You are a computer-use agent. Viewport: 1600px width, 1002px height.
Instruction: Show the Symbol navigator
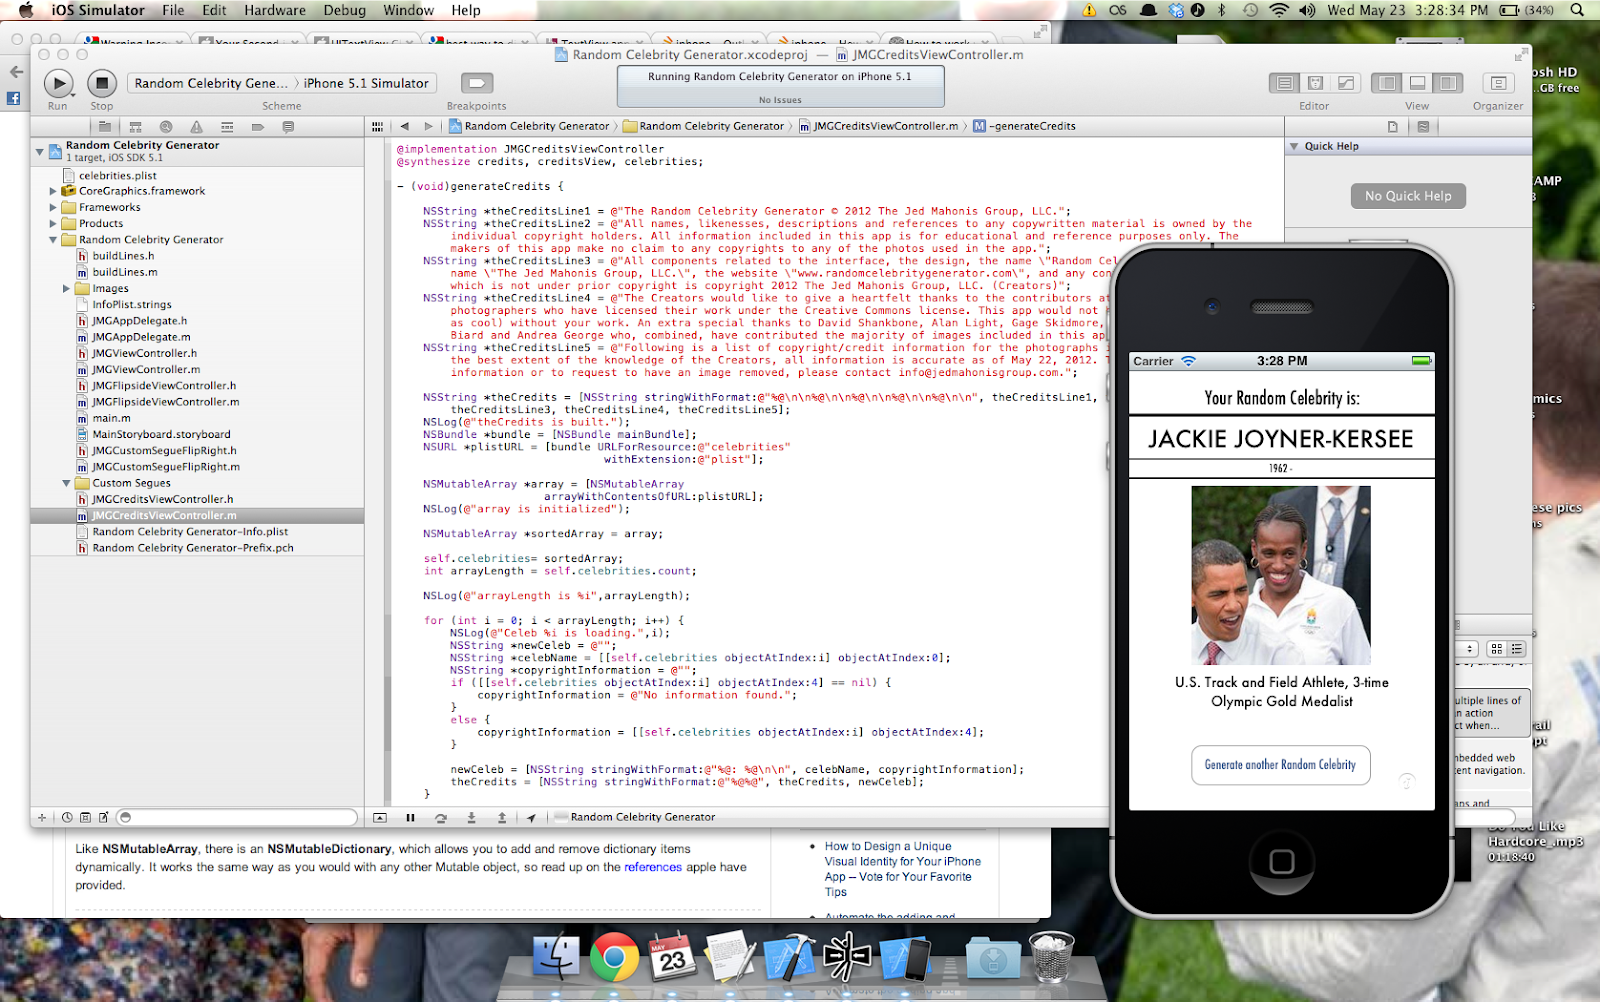(135, 127)
